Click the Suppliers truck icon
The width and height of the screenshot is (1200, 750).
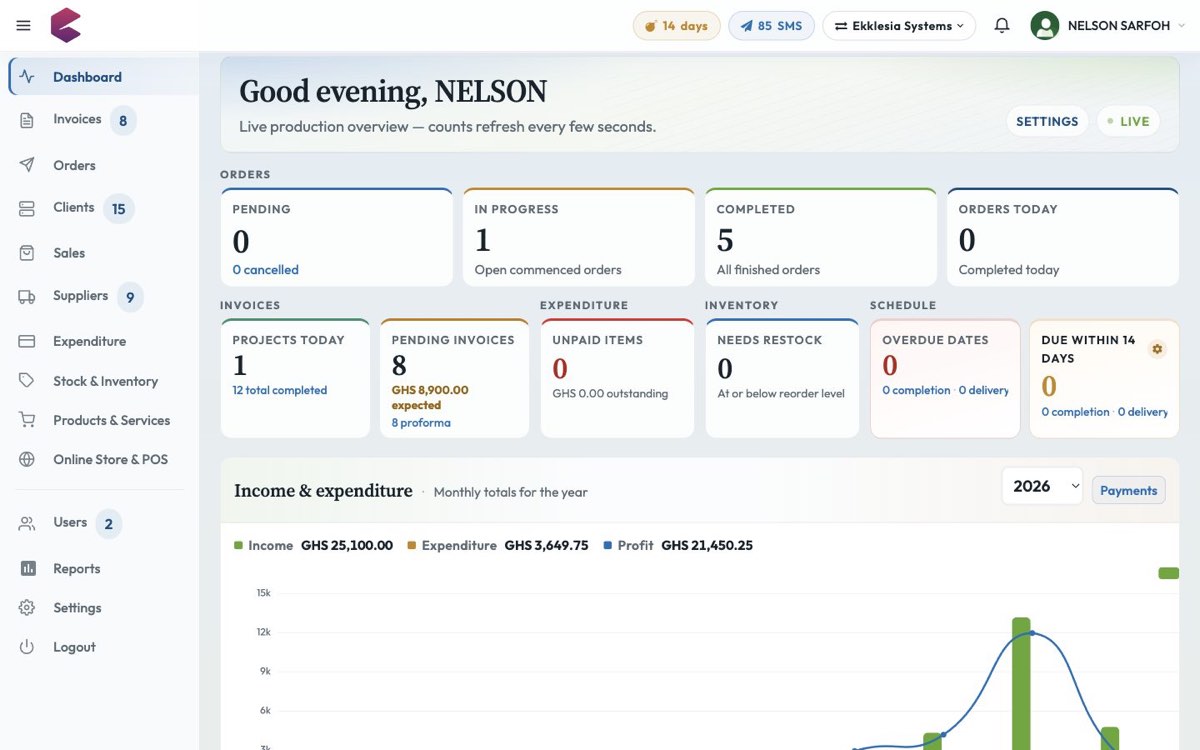(27, 296)
